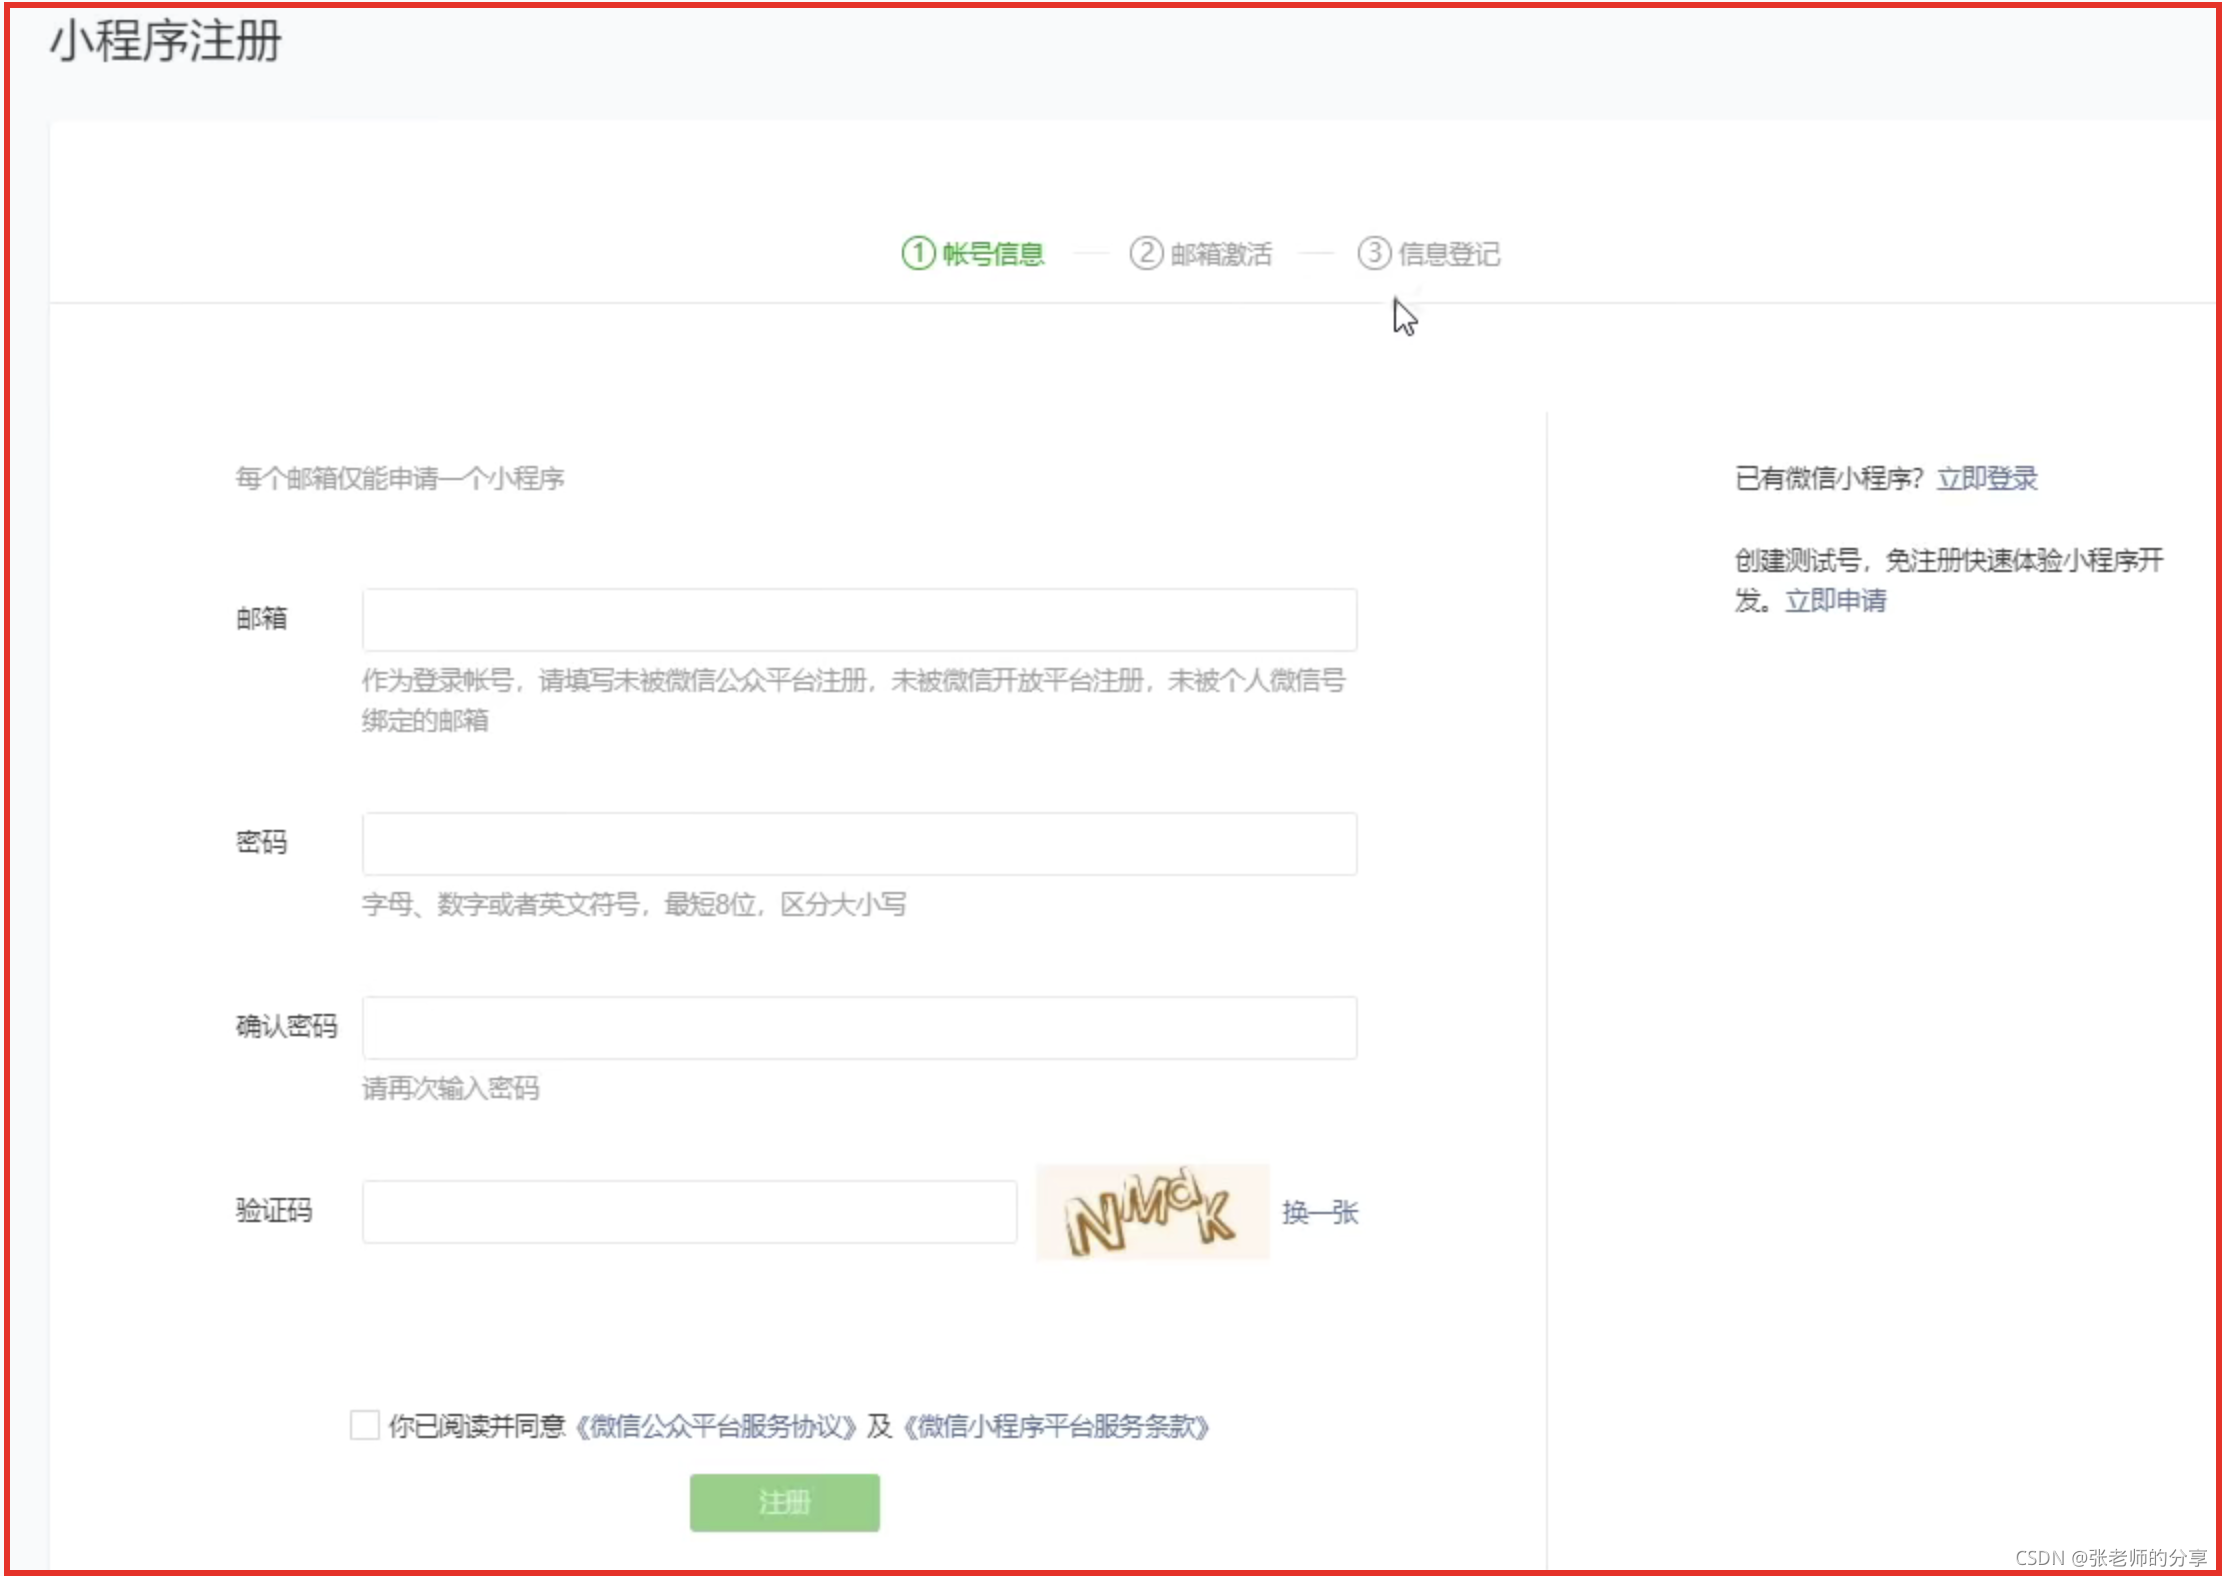Click the step 1 circle icon

point(917,253)
